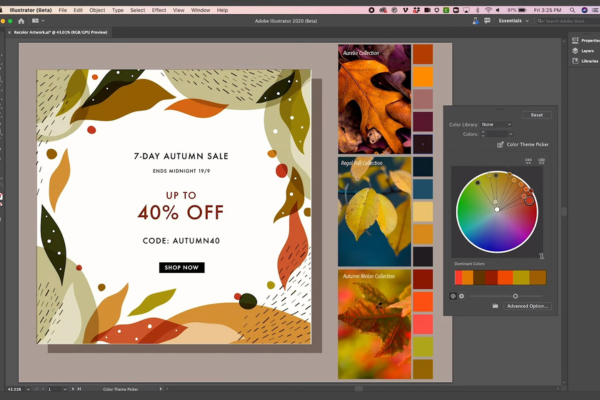Click the 40% OFF text on artwork

click(x=181, y=212)
